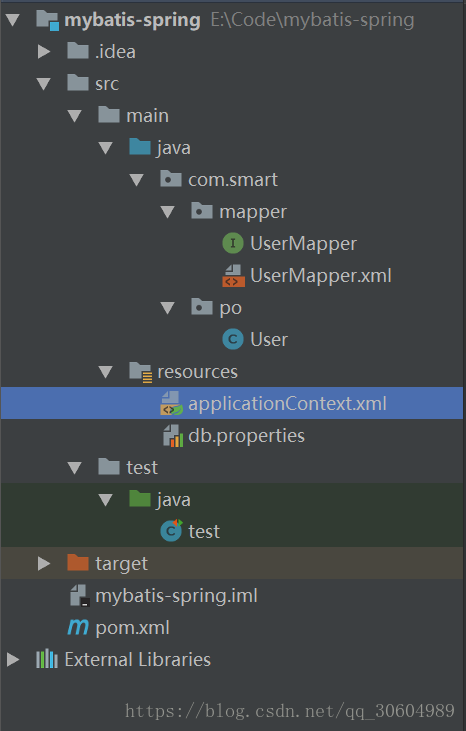Click the orange target folder icon
The height and width of the screenshot is (731, 466).
[x=78, y=563]
